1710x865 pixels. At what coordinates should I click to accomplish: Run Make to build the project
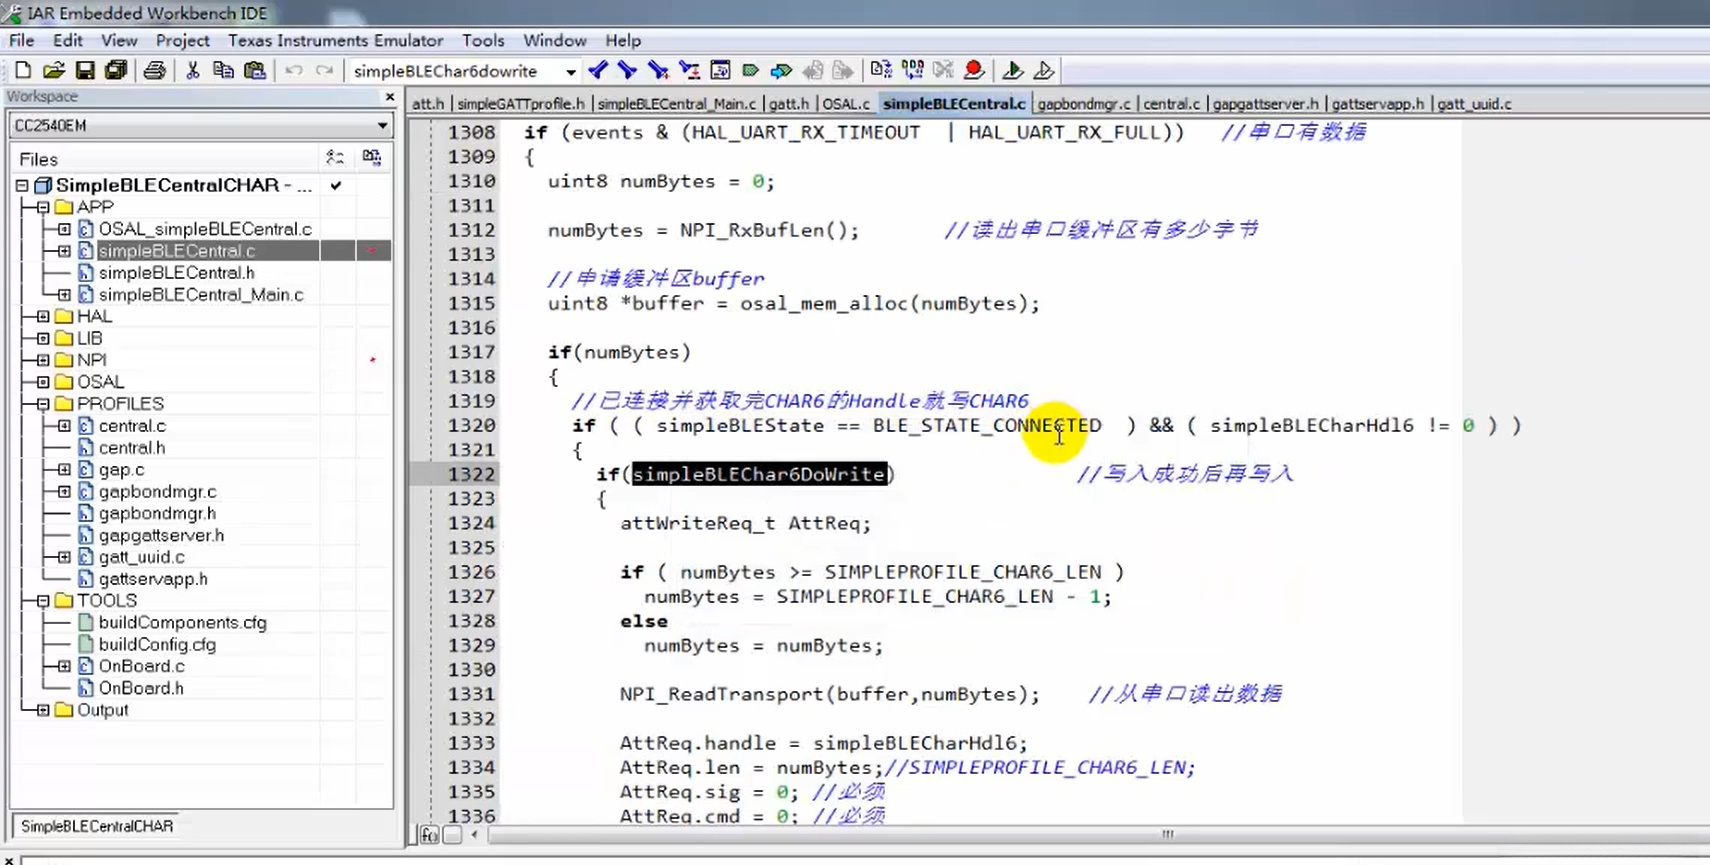[912, 70]
